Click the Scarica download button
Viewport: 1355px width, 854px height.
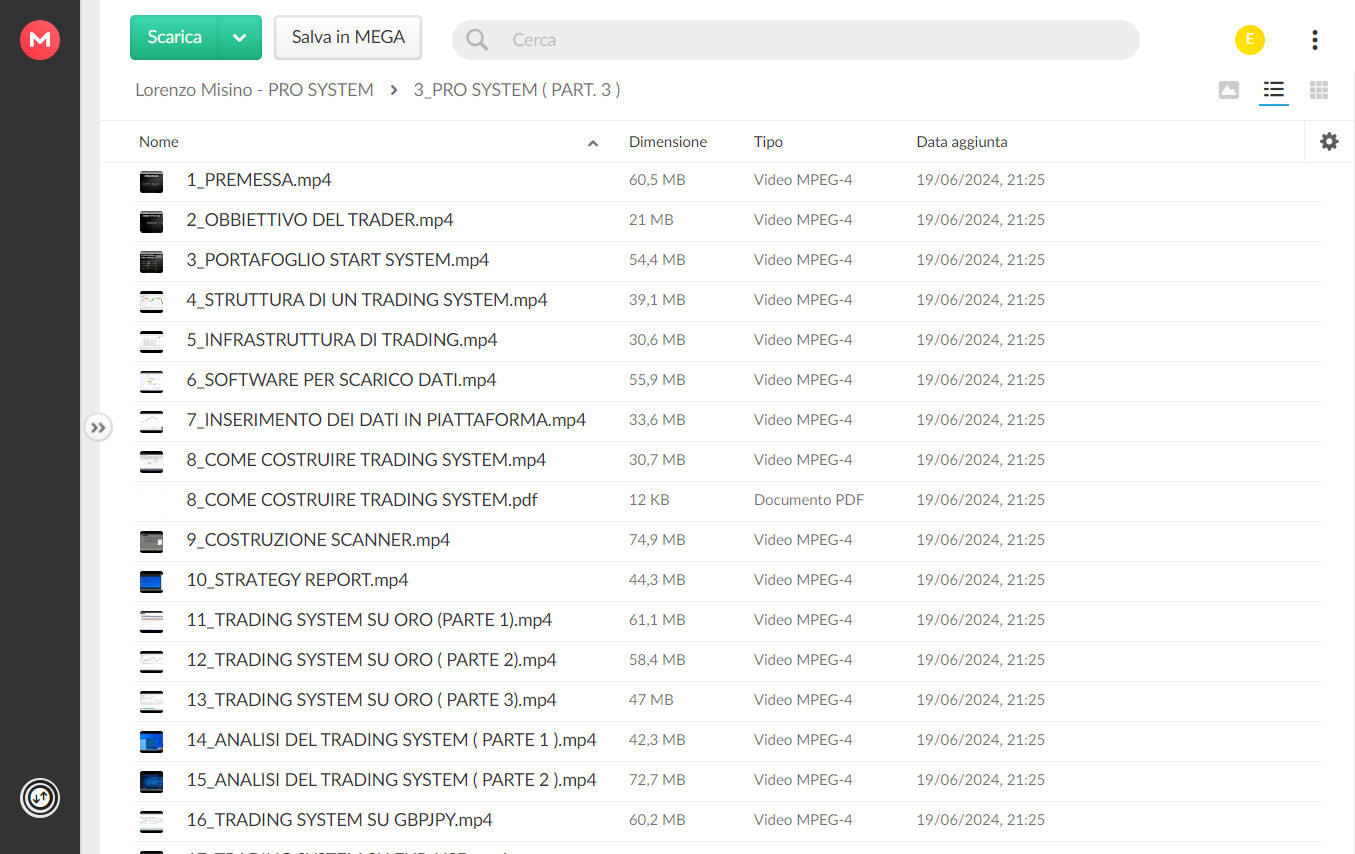pos(174,38)
